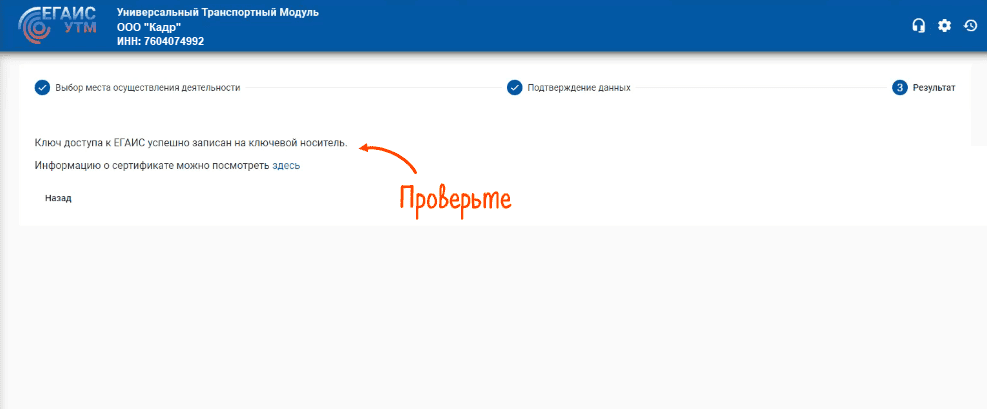Click the Информацию о сертификате text
The height and width of the screenshot is (409, 987).
(152, 166)
